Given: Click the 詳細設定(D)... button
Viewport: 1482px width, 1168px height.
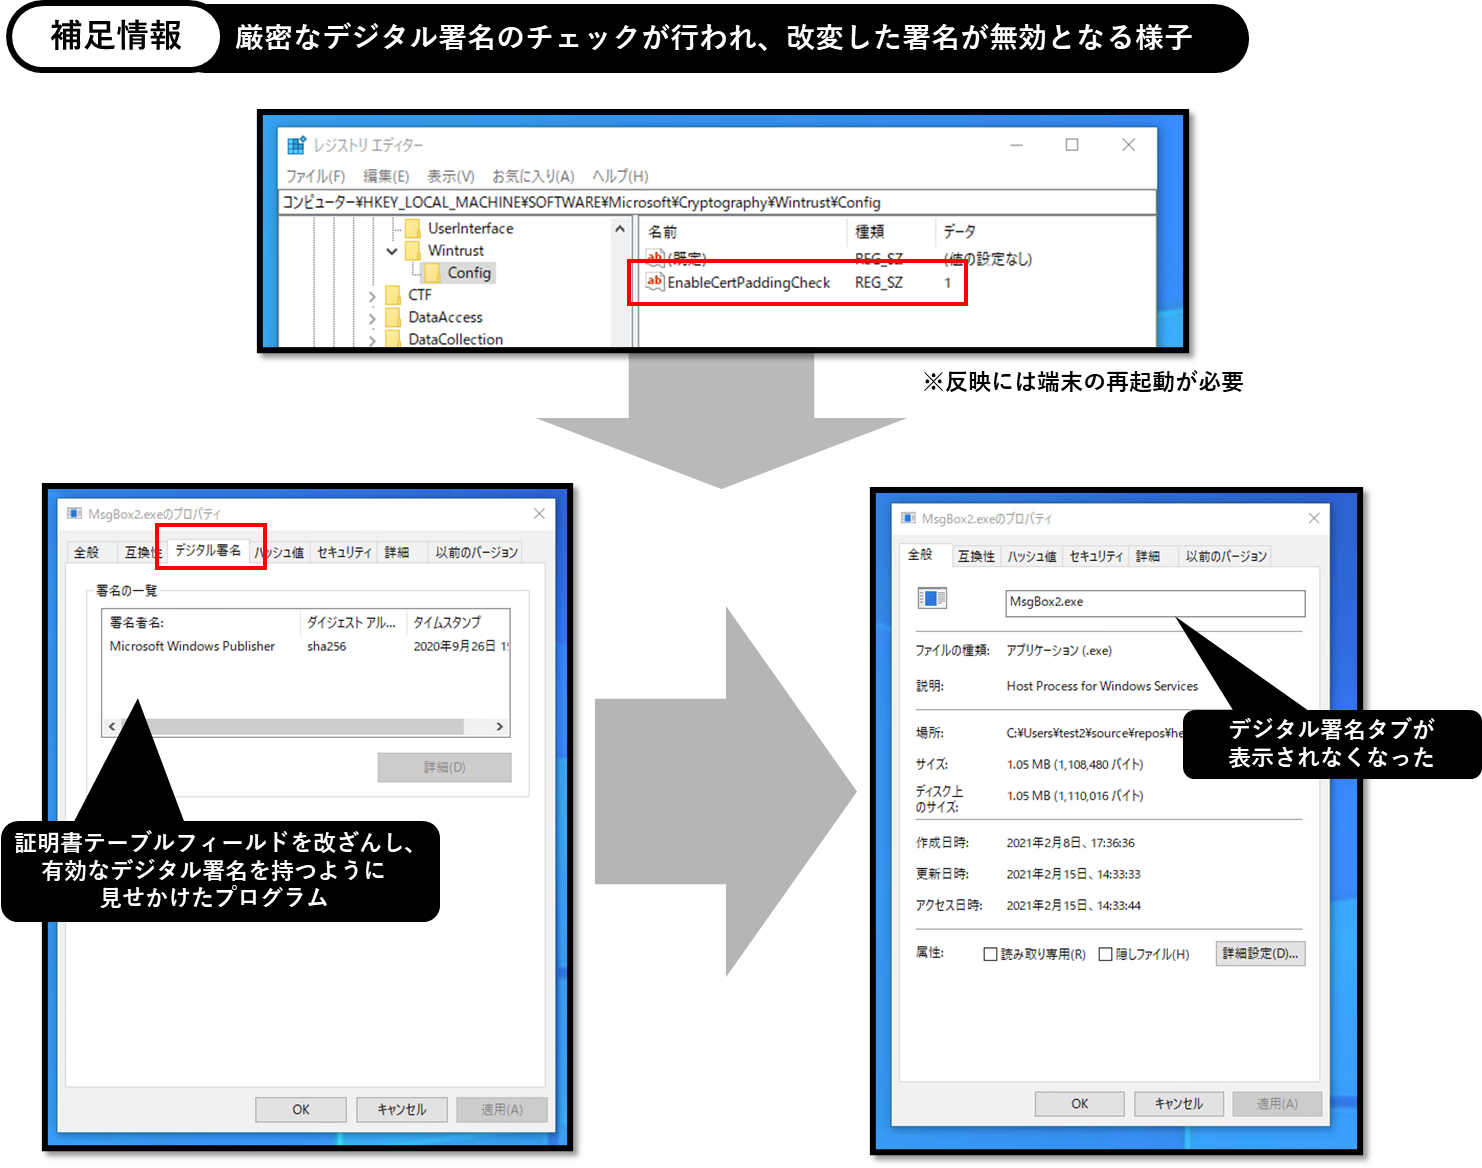Looking at the screenshot, I should (x=1260, y=954).
